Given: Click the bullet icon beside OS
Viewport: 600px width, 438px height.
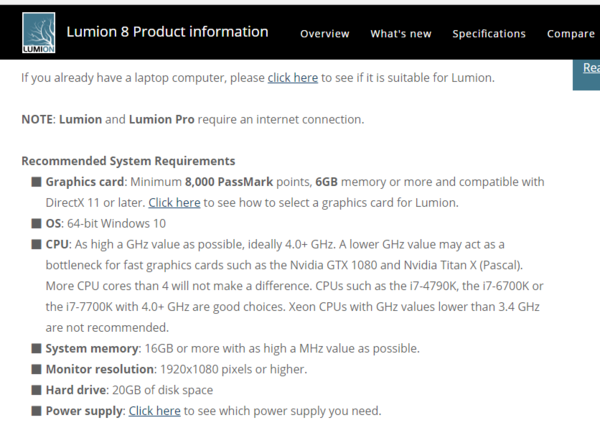Looking at the screenshot, I should 36,224.
